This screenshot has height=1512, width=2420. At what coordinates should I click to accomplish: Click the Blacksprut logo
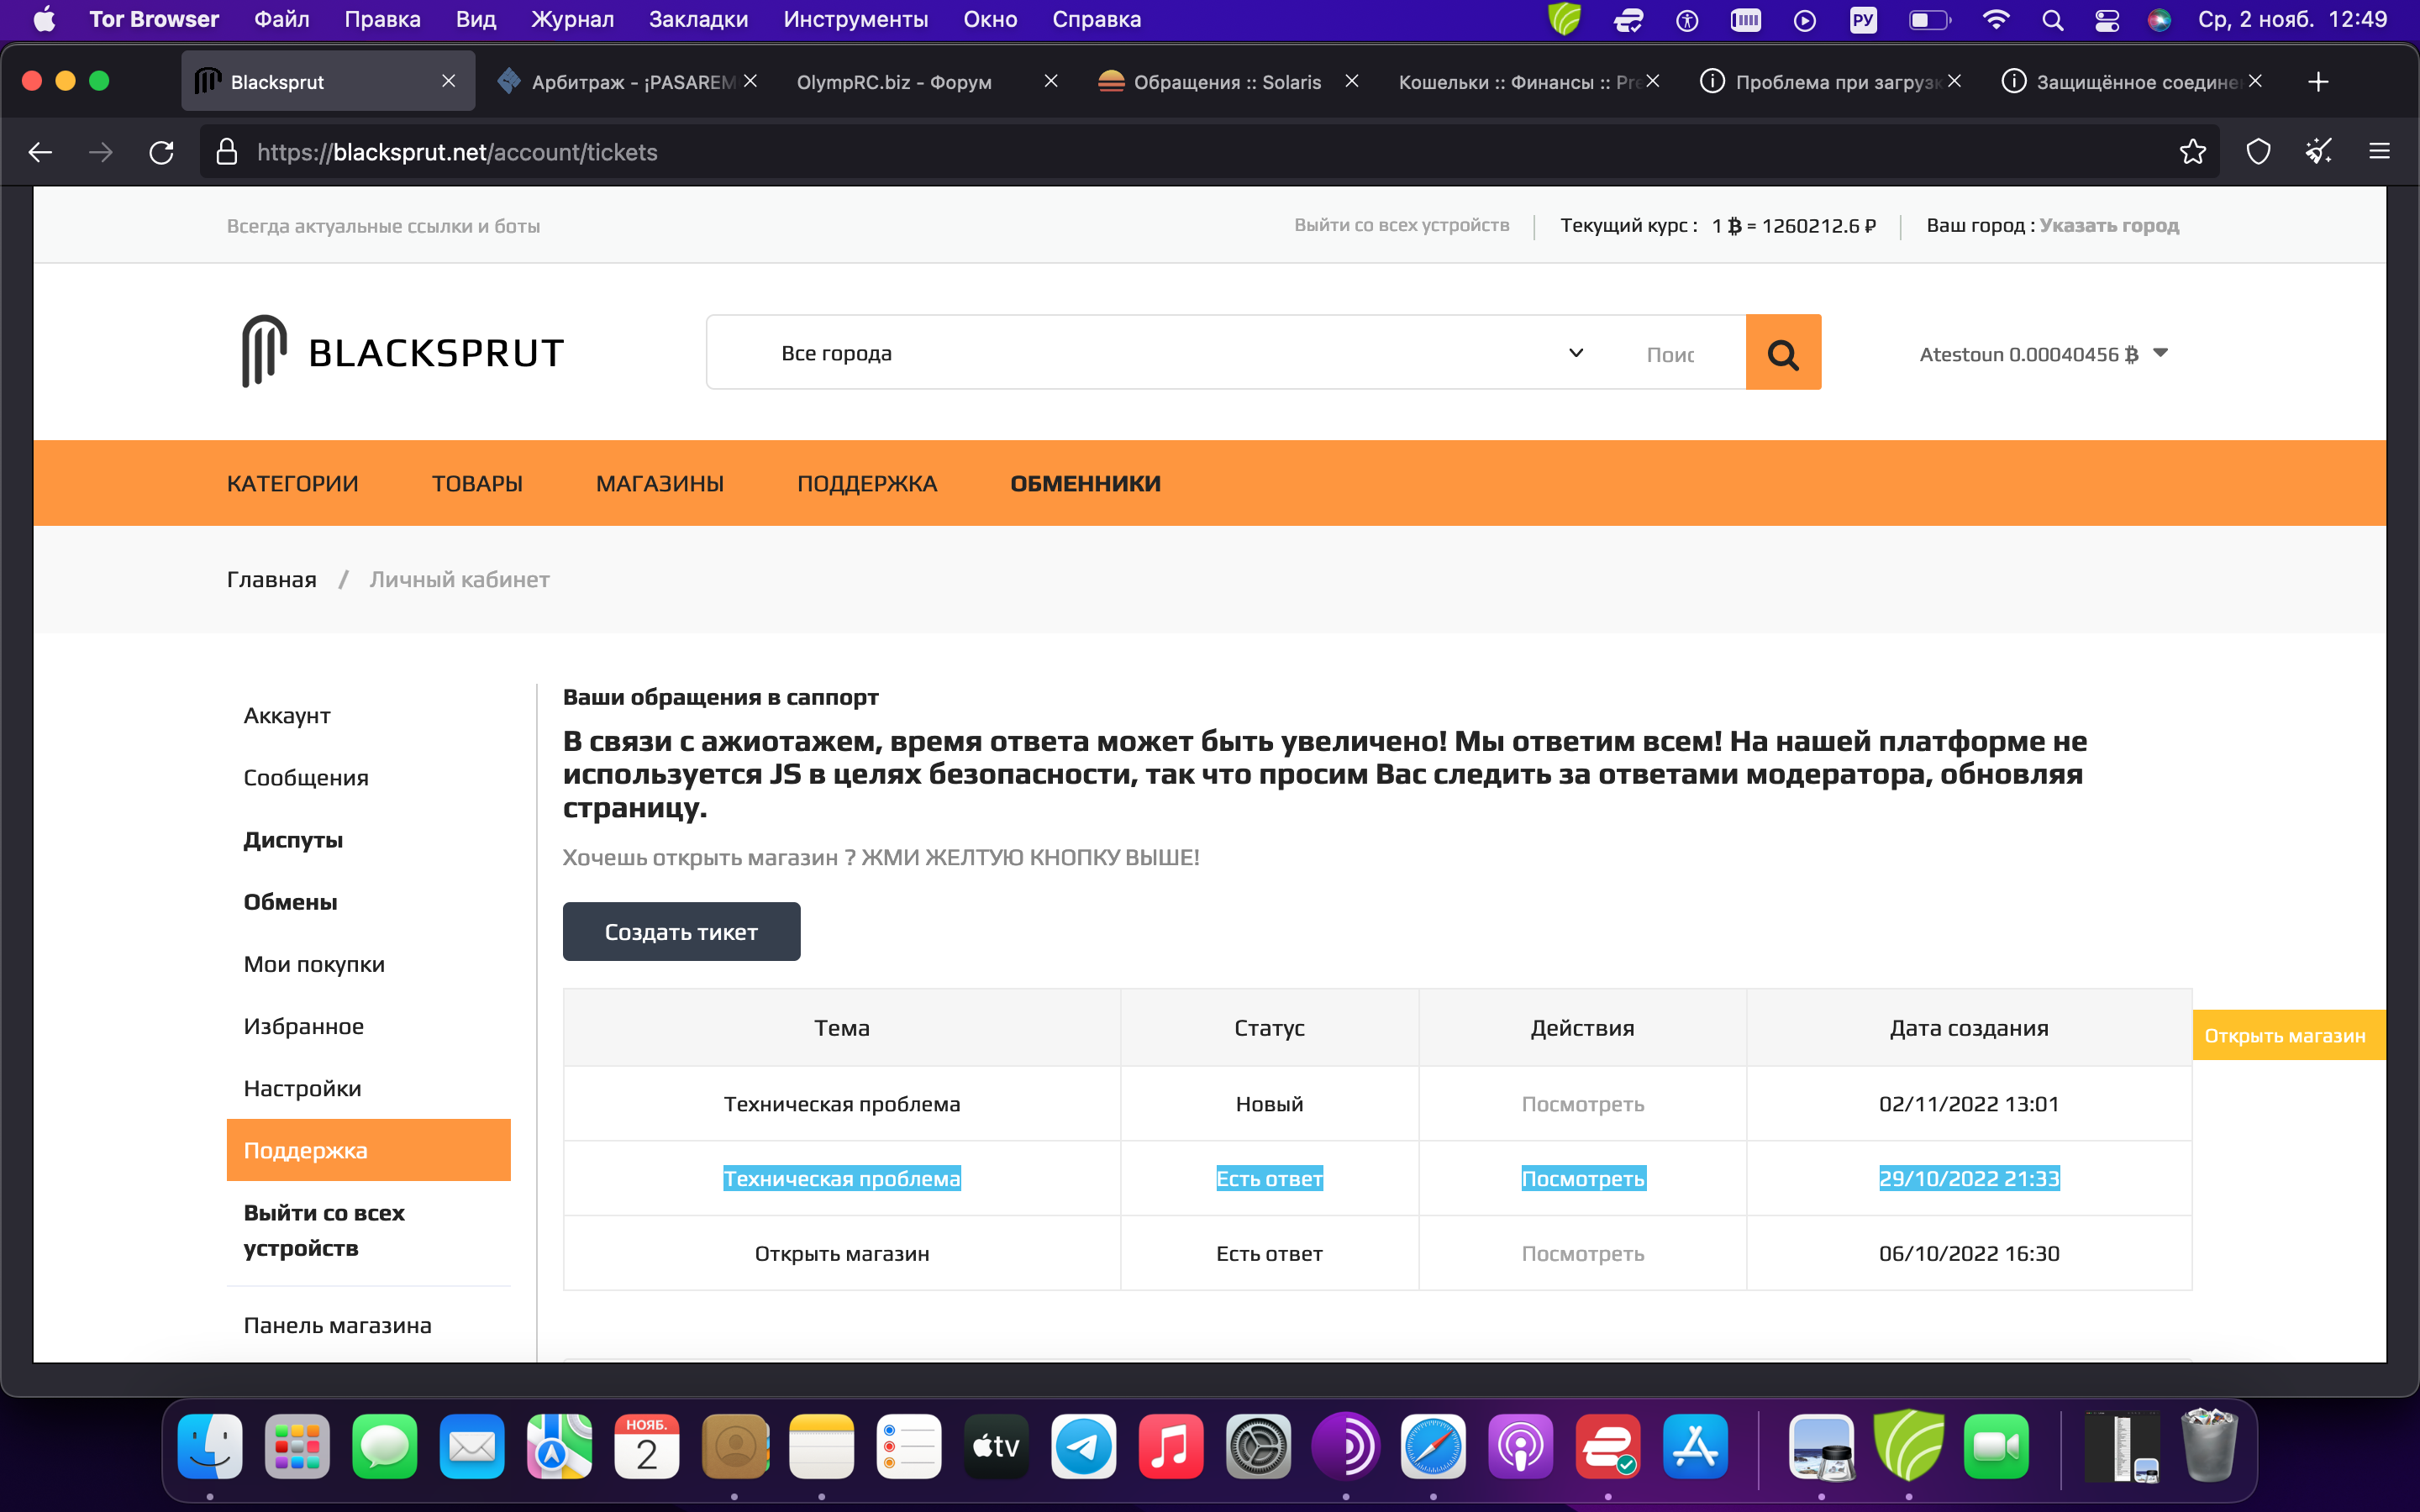[403, 352]
